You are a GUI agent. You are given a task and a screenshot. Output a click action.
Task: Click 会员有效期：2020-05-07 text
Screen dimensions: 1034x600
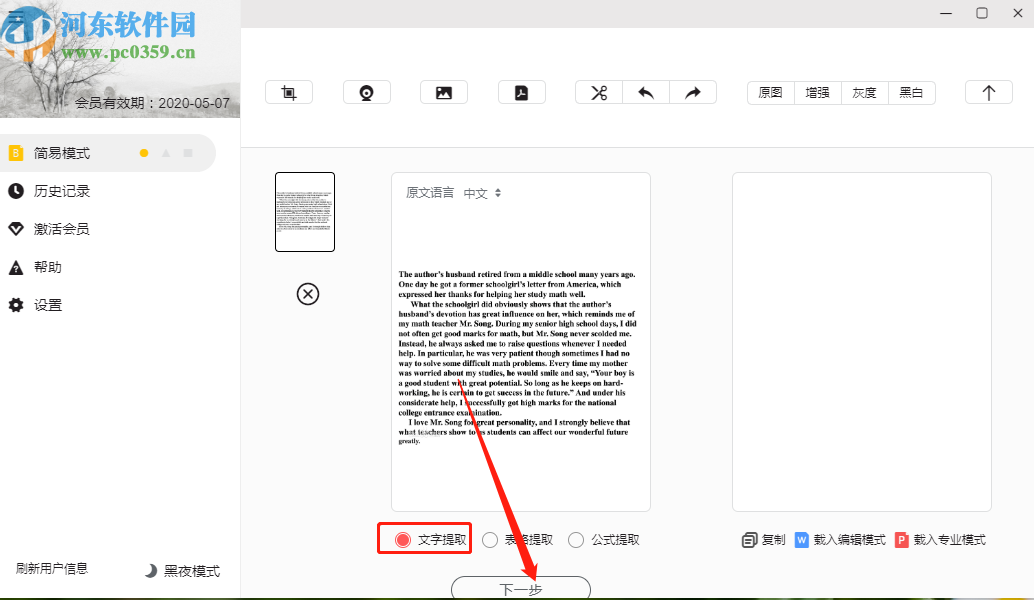pyautogui.click(x=152, y=103)
